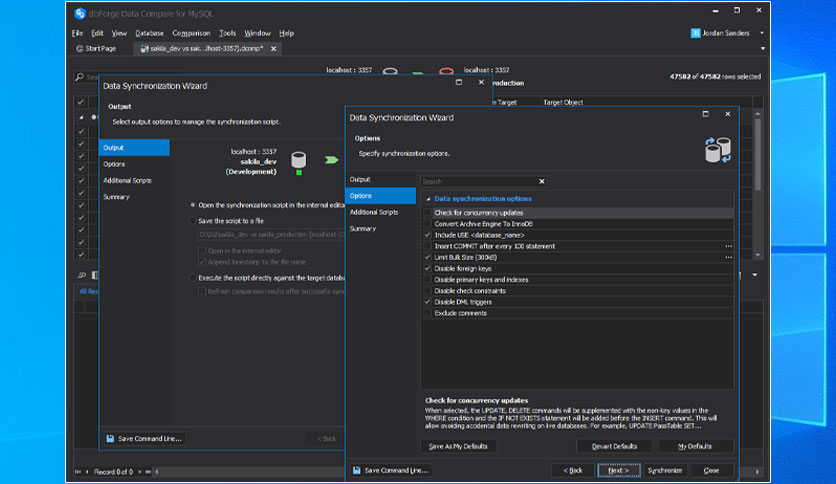Go to last record in navigator
This screenshot has height=484, width=836.
click(x=148, y=472)
